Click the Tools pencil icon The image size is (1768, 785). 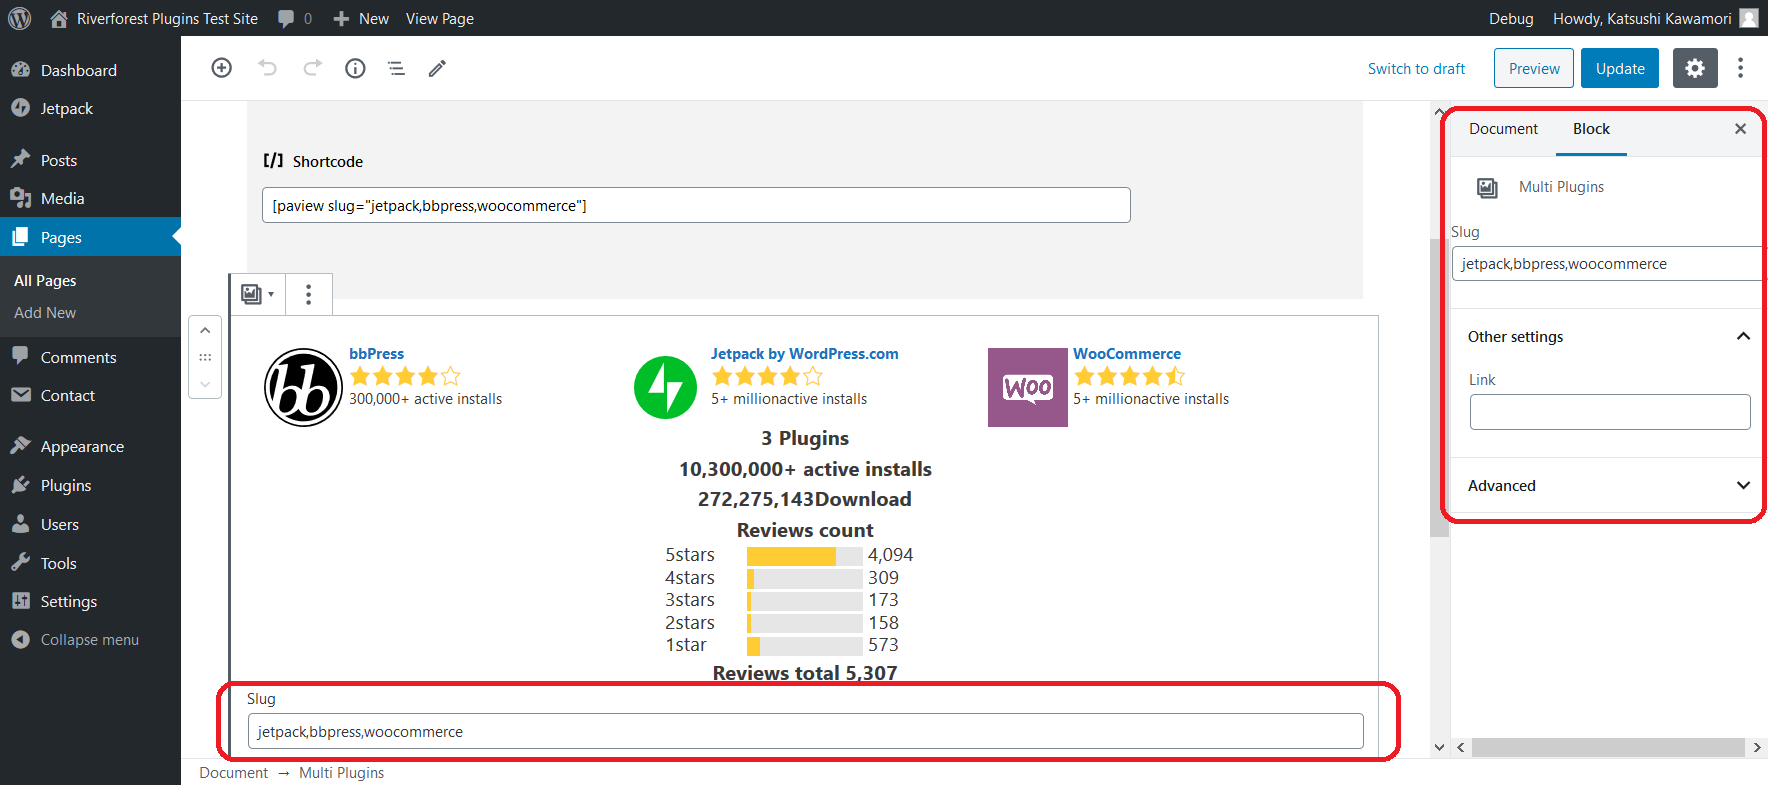(437, 68)
